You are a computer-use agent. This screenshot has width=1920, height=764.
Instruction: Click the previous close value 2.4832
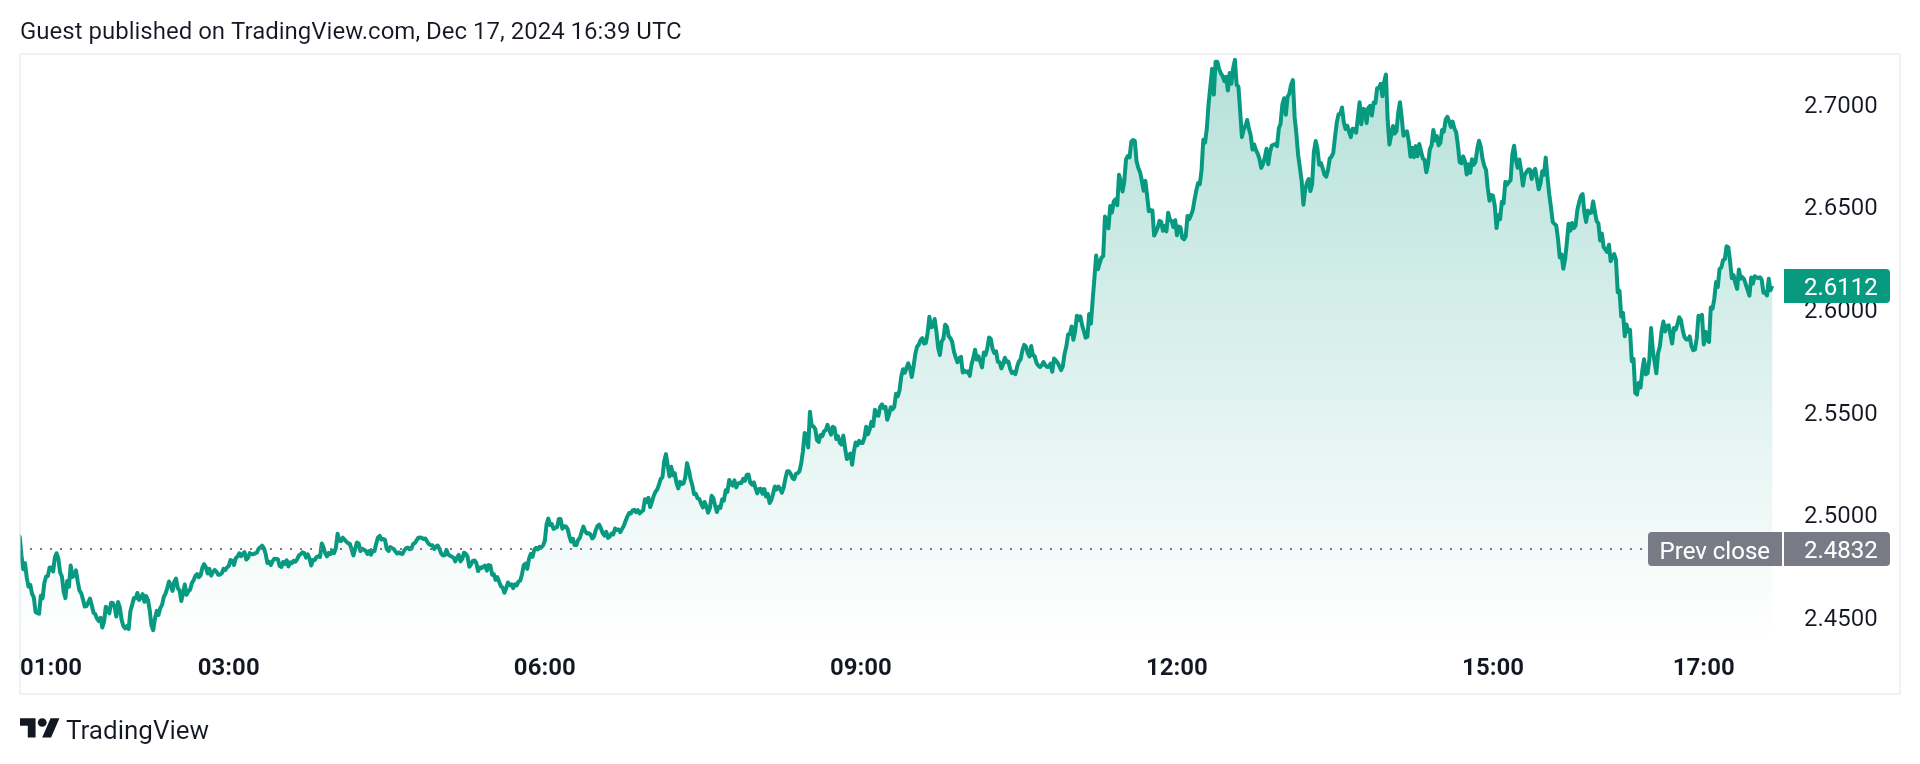(1838, 550)
